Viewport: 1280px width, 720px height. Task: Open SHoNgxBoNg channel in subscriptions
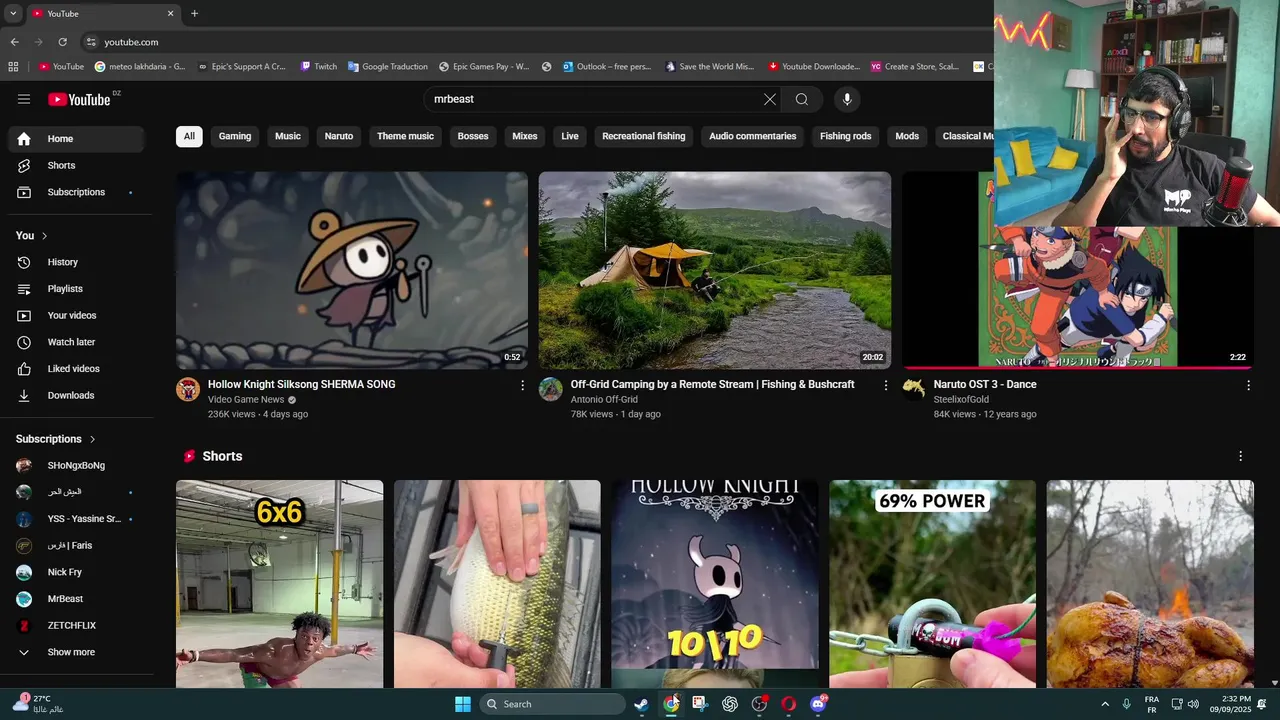click(76, 466)
